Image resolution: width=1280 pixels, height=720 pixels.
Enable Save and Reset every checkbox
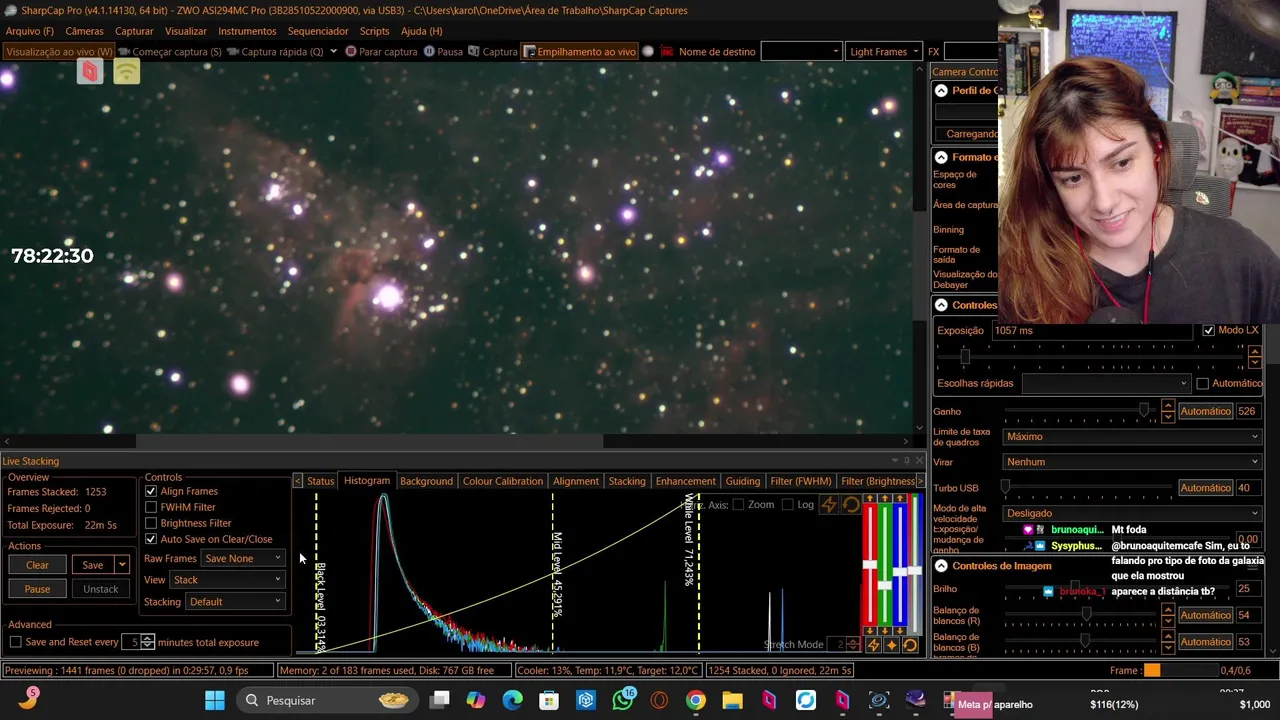coord(15,642)
